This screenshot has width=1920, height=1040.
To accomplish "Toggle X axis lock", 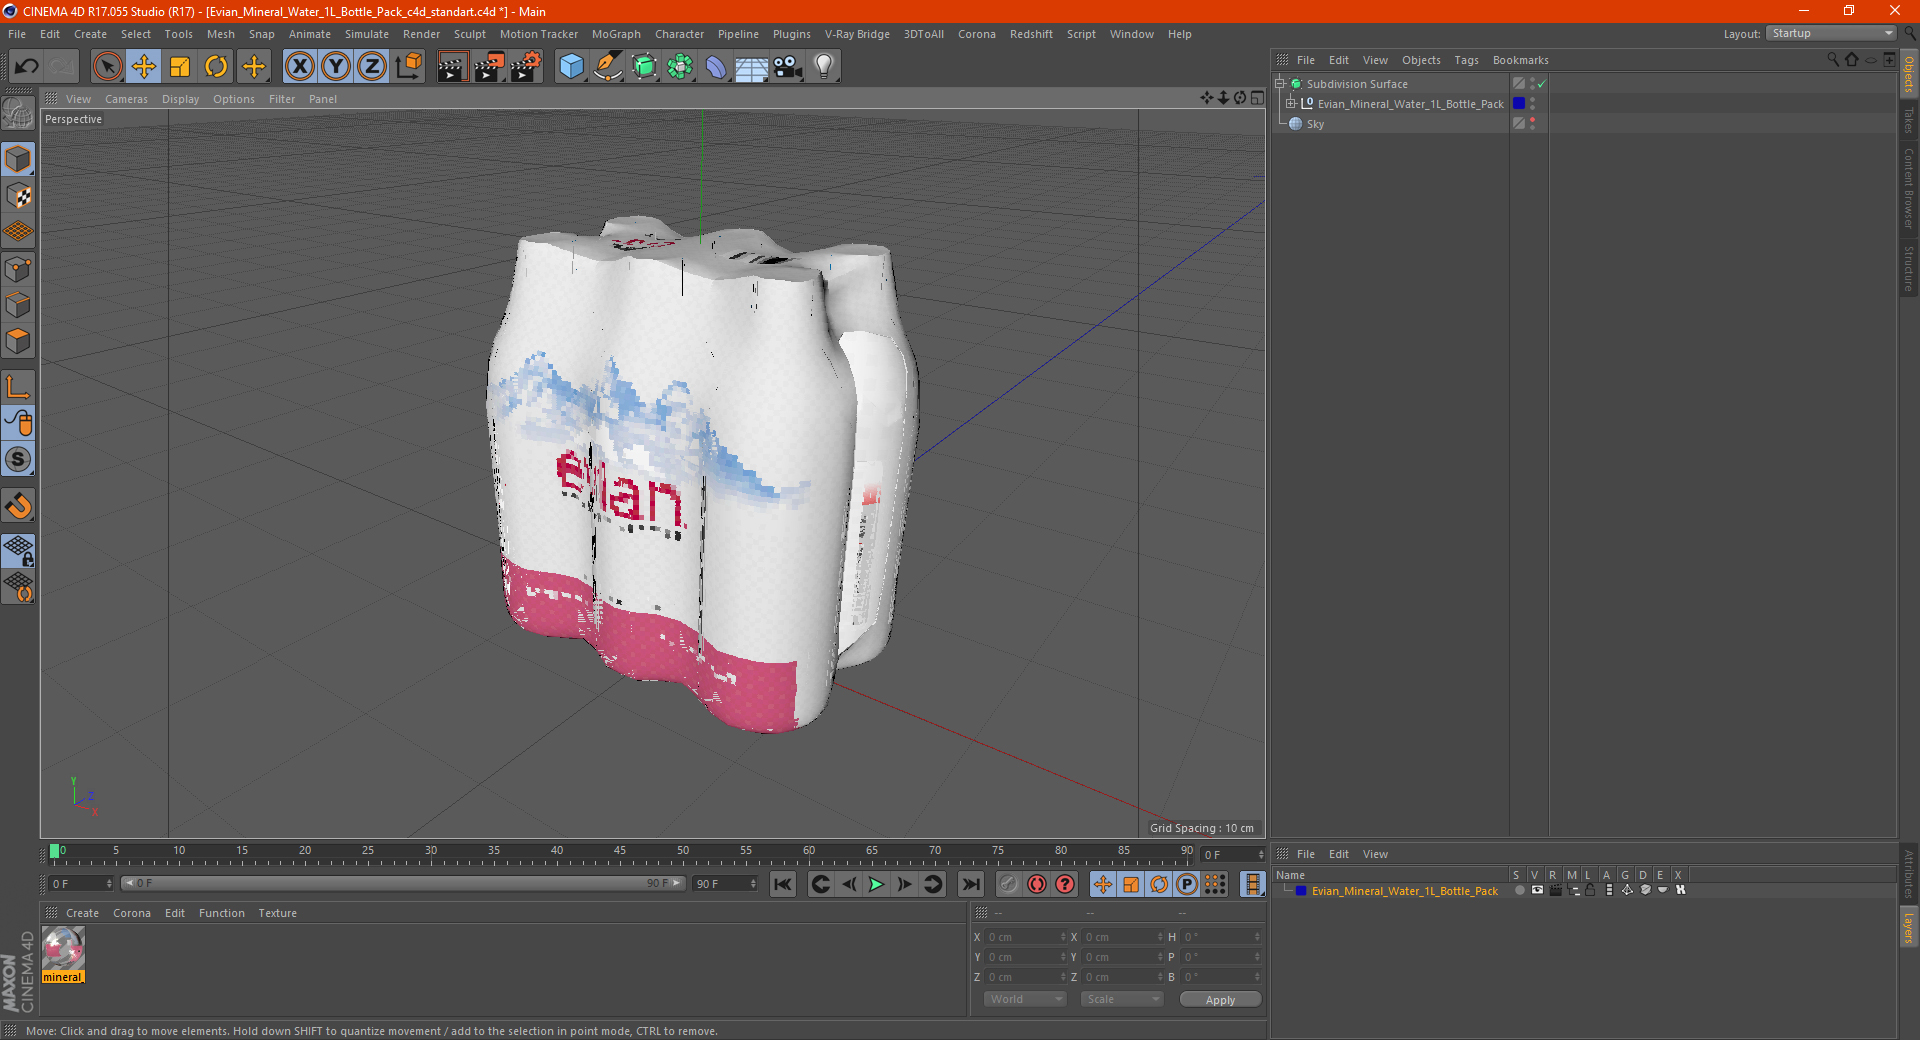I will click(x=299, y=67).
